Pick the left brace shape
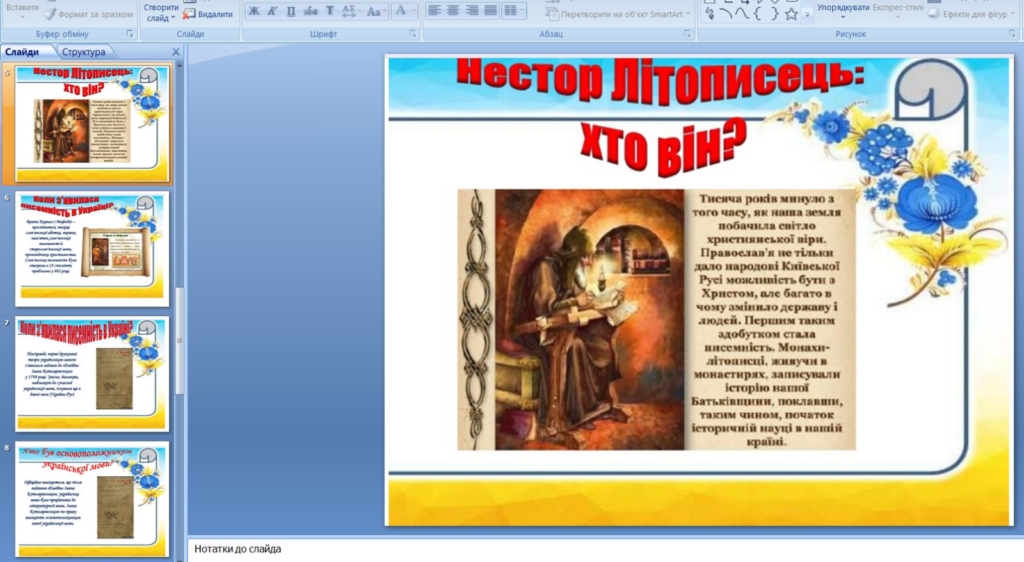The image size is (1024, 562). point(759,14)
